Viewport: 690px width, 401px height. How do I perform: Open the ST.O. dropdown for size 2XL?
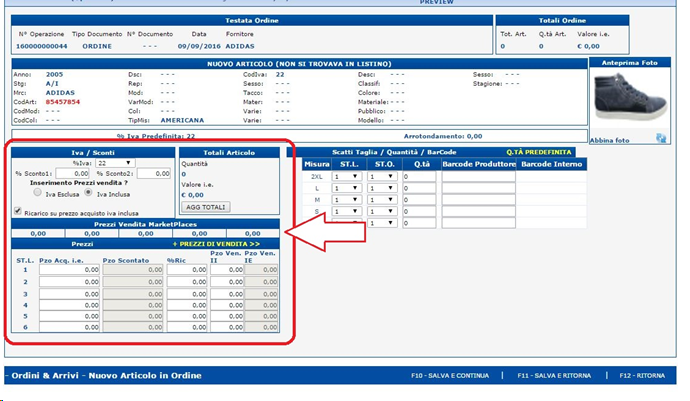(382, 177)
